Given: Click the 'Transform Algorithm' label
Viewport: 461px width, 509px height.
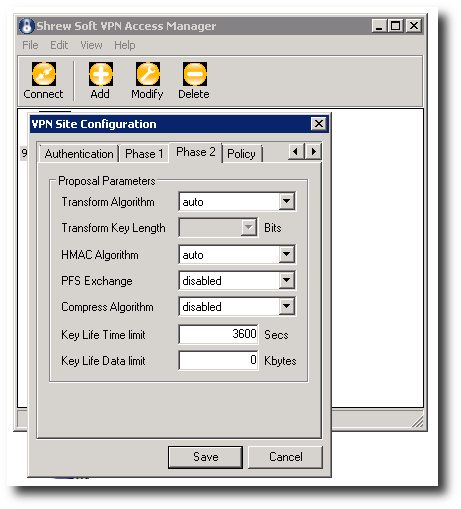Looking at the screenshot, I should click(x=108, y=202).
